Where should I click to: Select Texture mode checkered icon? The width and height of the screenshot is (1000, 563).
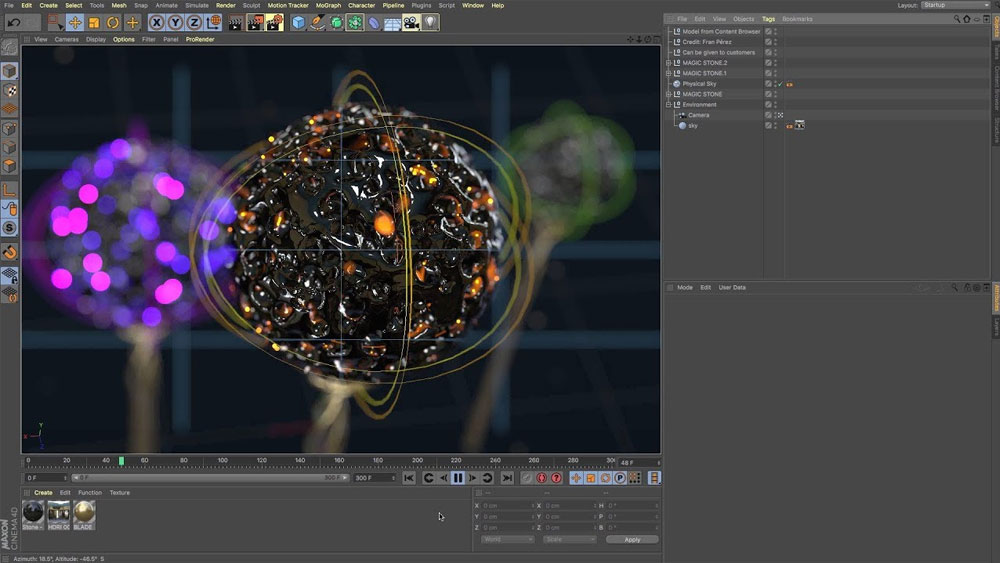click(x=9, y=90)
